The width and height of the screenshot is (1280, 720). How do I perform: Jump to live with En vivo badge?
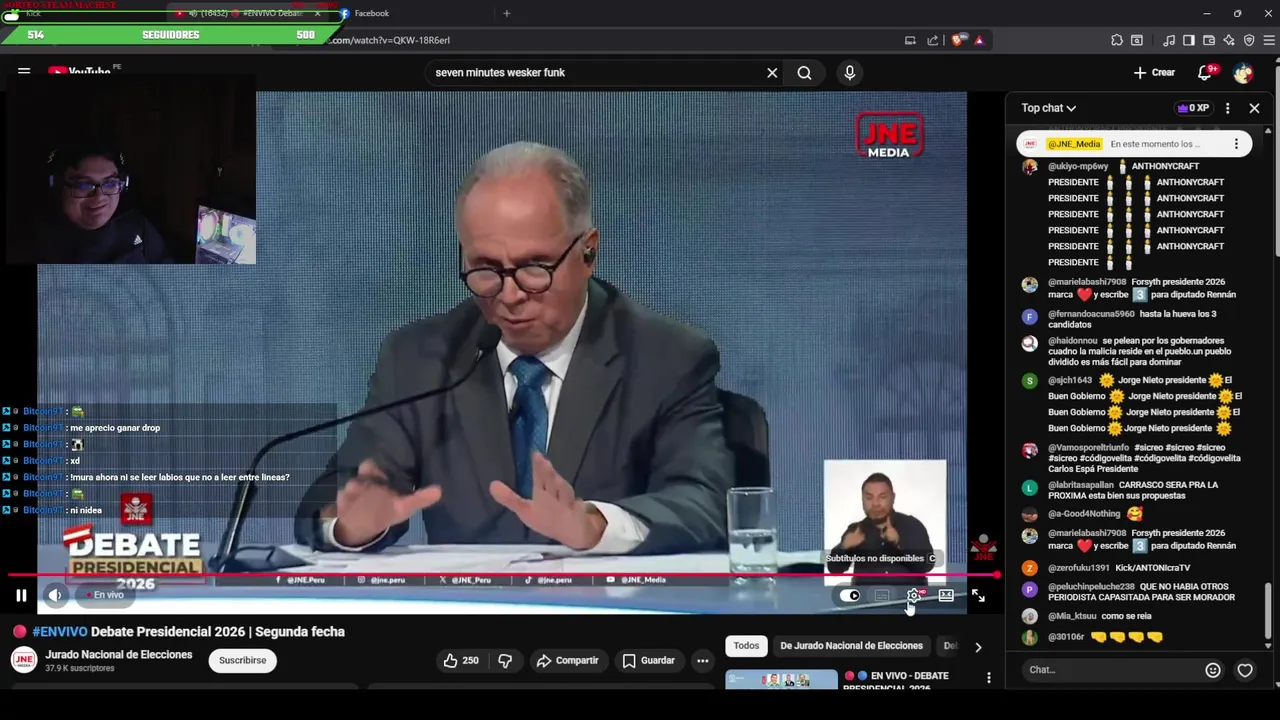click(x=105, y=595)
